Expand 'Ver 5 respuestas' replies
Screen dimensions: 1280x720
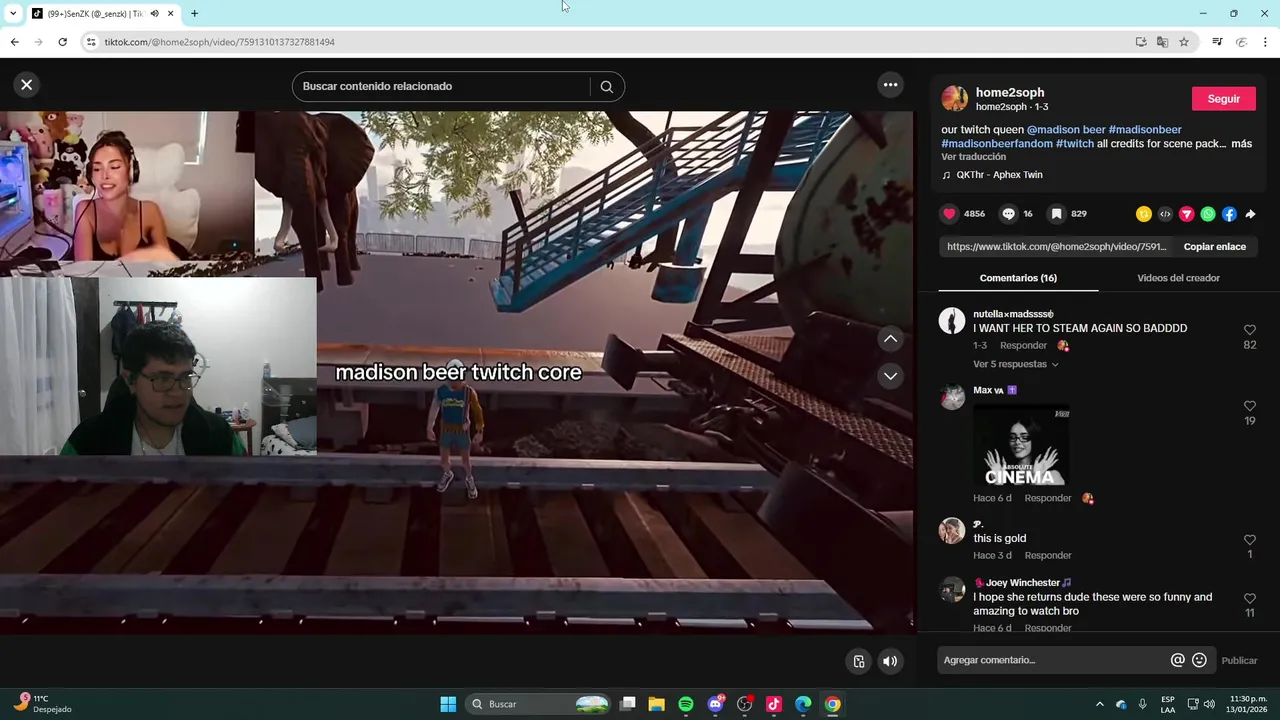click(1015, 364)
